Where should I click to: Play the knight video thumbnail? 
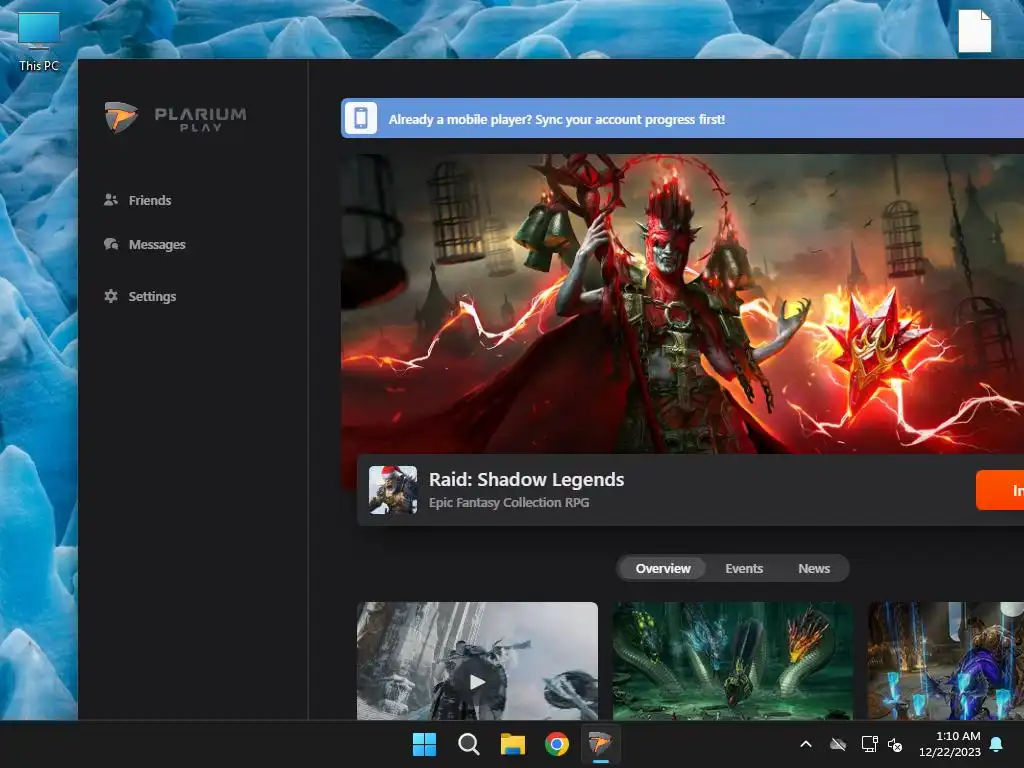point(477,661)
